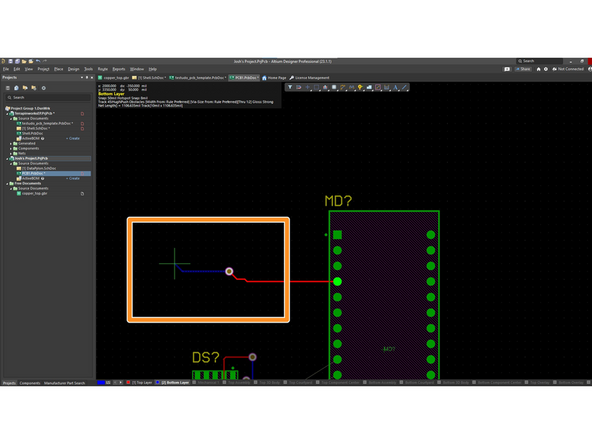The image size is (592, 444).
Task: Click the Undo arrow in the title bar
Action: (x=38, y=61)
